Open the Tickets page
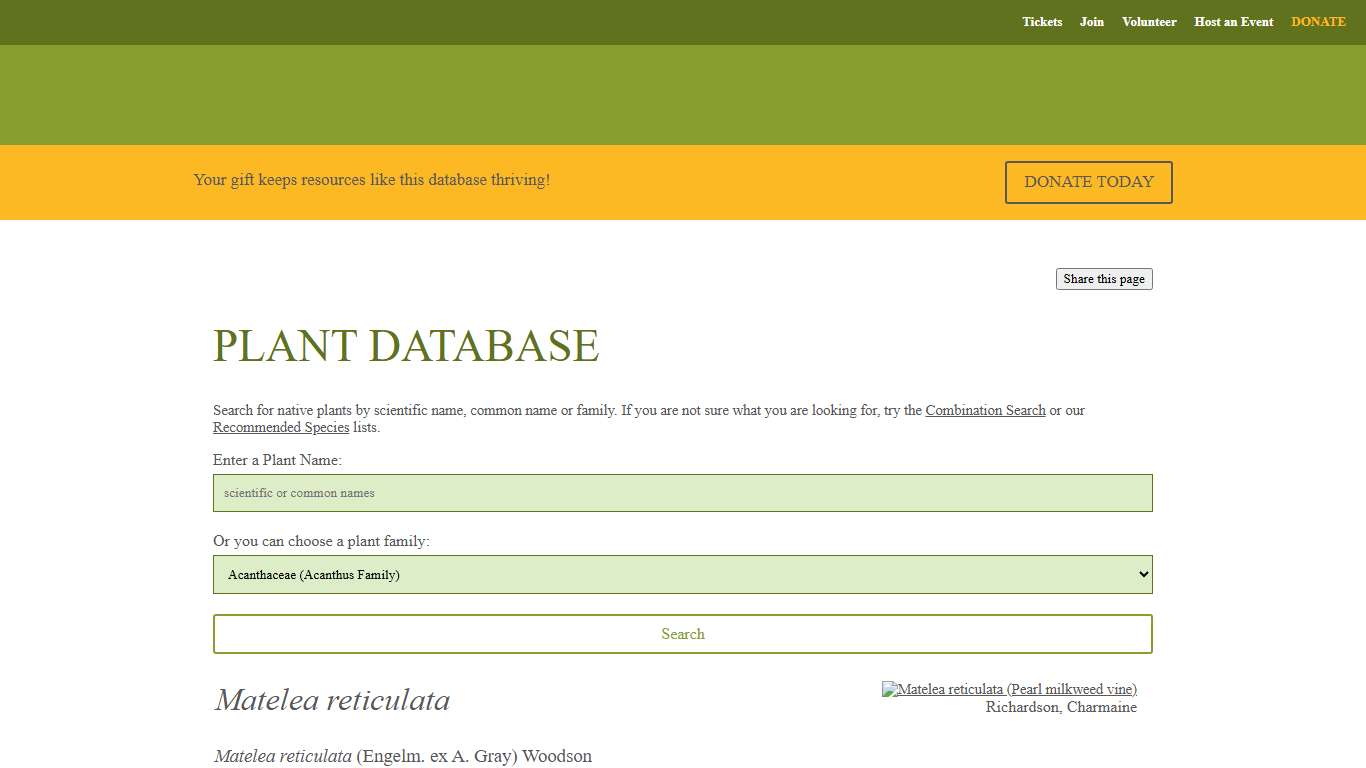The height and width of the screenshot is (768, 1366). click(1041, 22)
